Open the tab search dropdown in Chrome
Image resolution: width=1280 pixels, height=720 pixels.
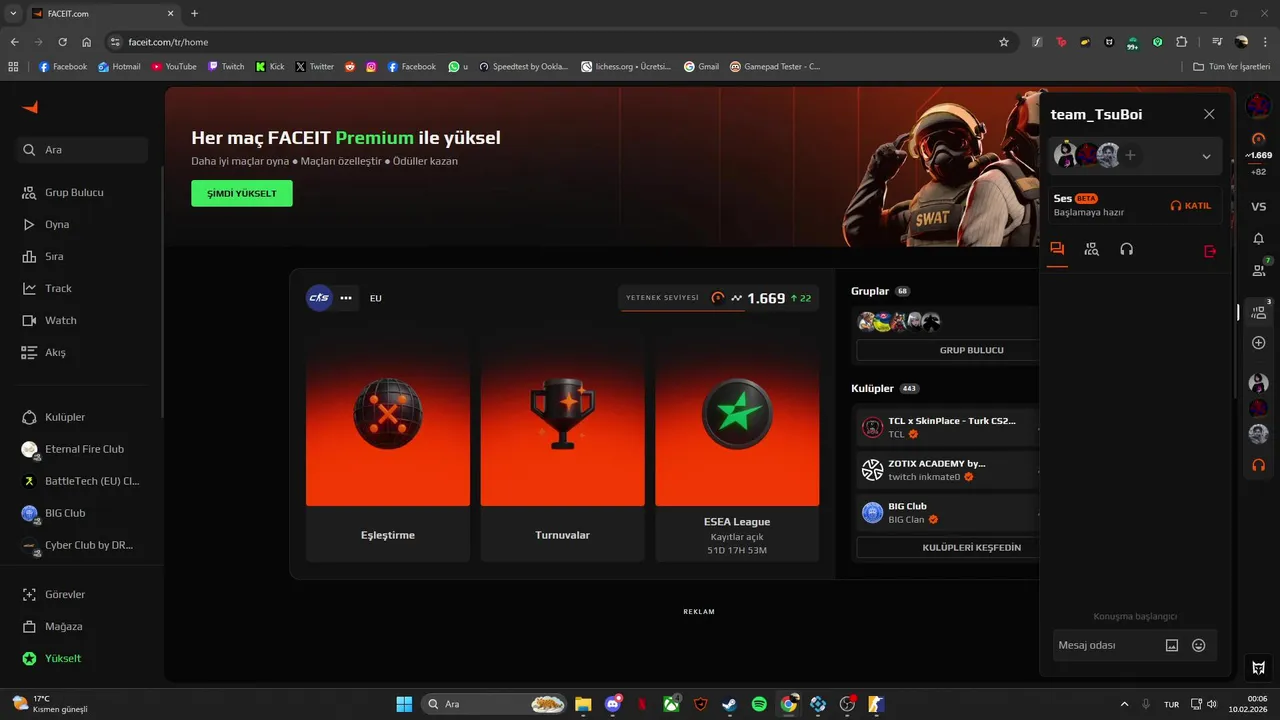pyautogui.click(x=13, y=14)
